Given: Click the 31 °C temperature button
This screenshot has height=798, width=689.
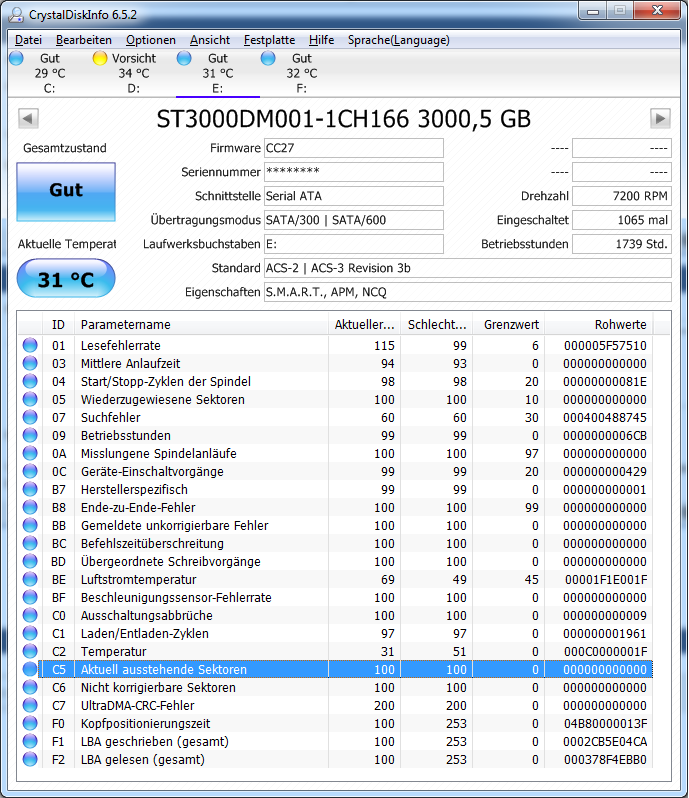Looking at the screenshot, I should tap(66, 278).
